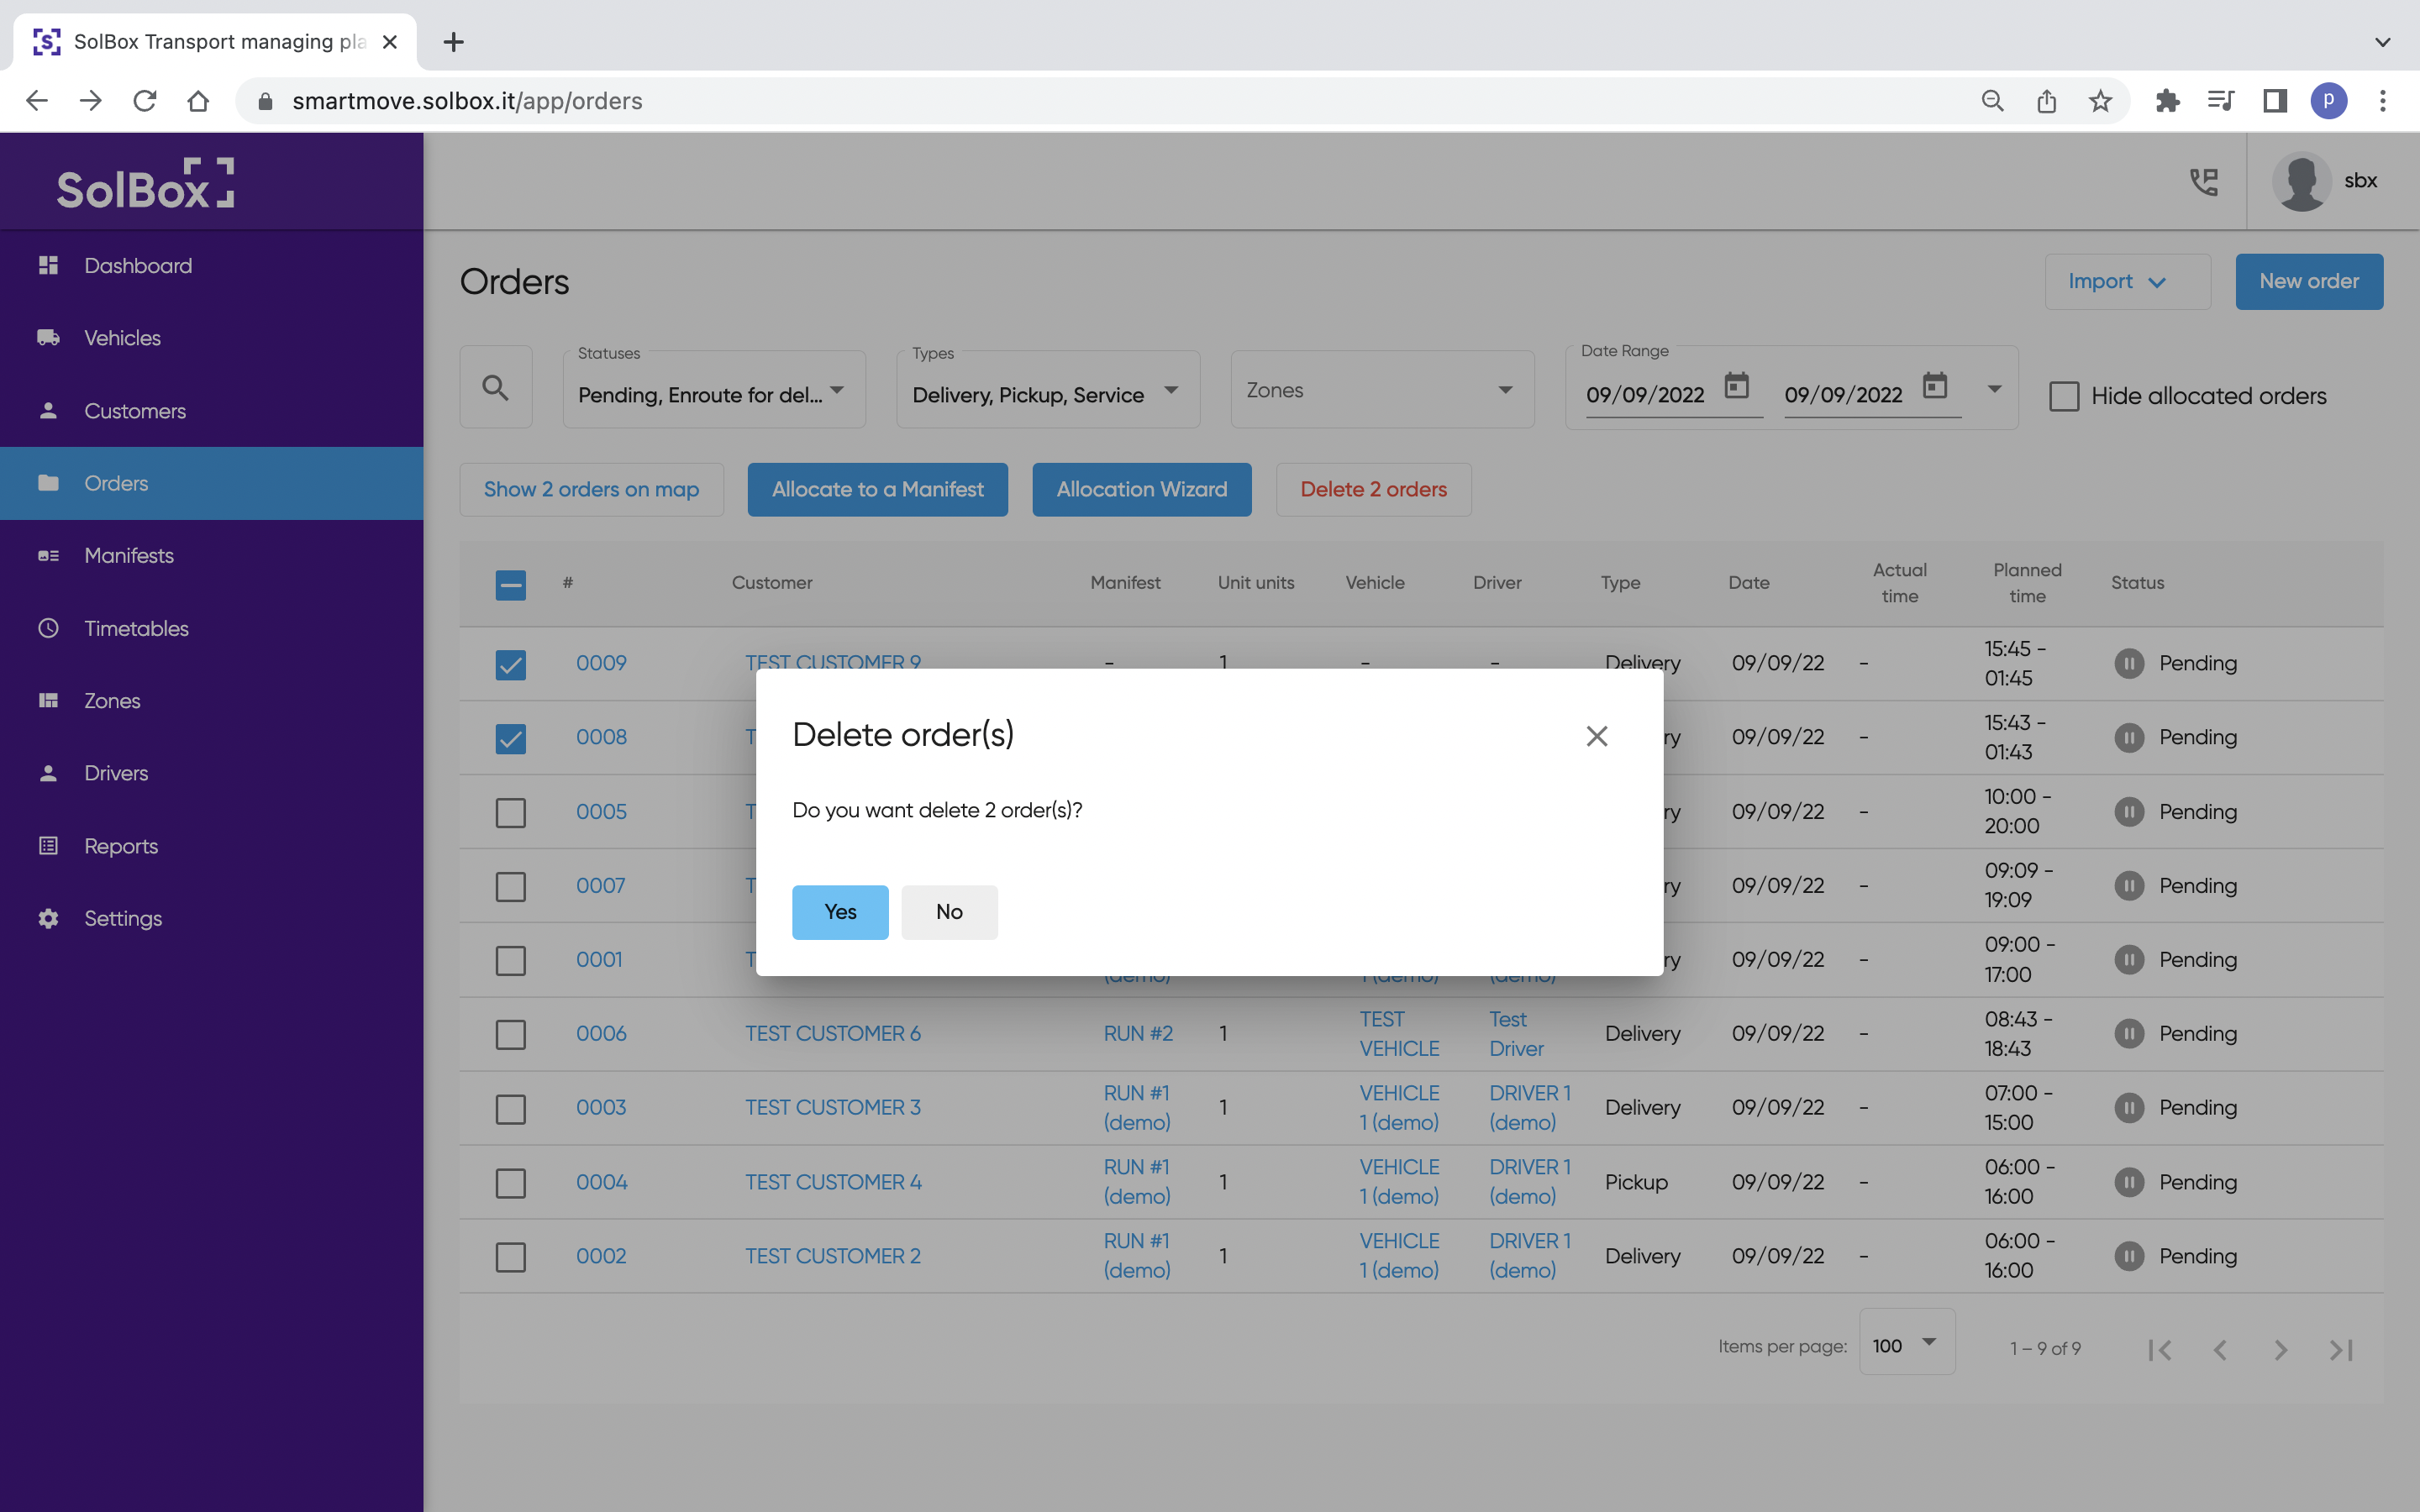The width and height of the screenshot is (2420, 1512).
Task: Open Timetables in the sidebar
Action: [211, 628]
